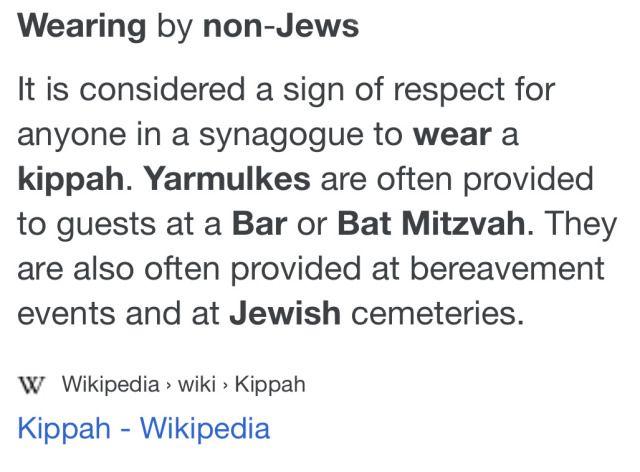The image size is (640, 472).
Task: Click the word 'bereavement' in the snippet
Action: [507, 268]
